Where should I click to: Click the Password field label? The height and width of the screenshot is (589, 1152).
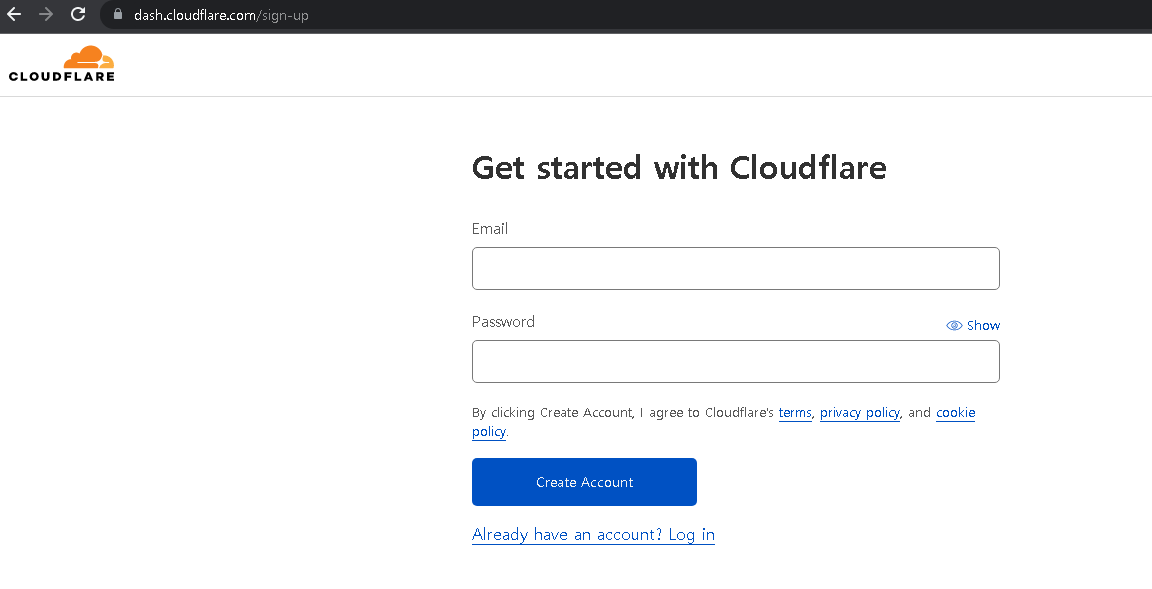click(x=503, y=322)
